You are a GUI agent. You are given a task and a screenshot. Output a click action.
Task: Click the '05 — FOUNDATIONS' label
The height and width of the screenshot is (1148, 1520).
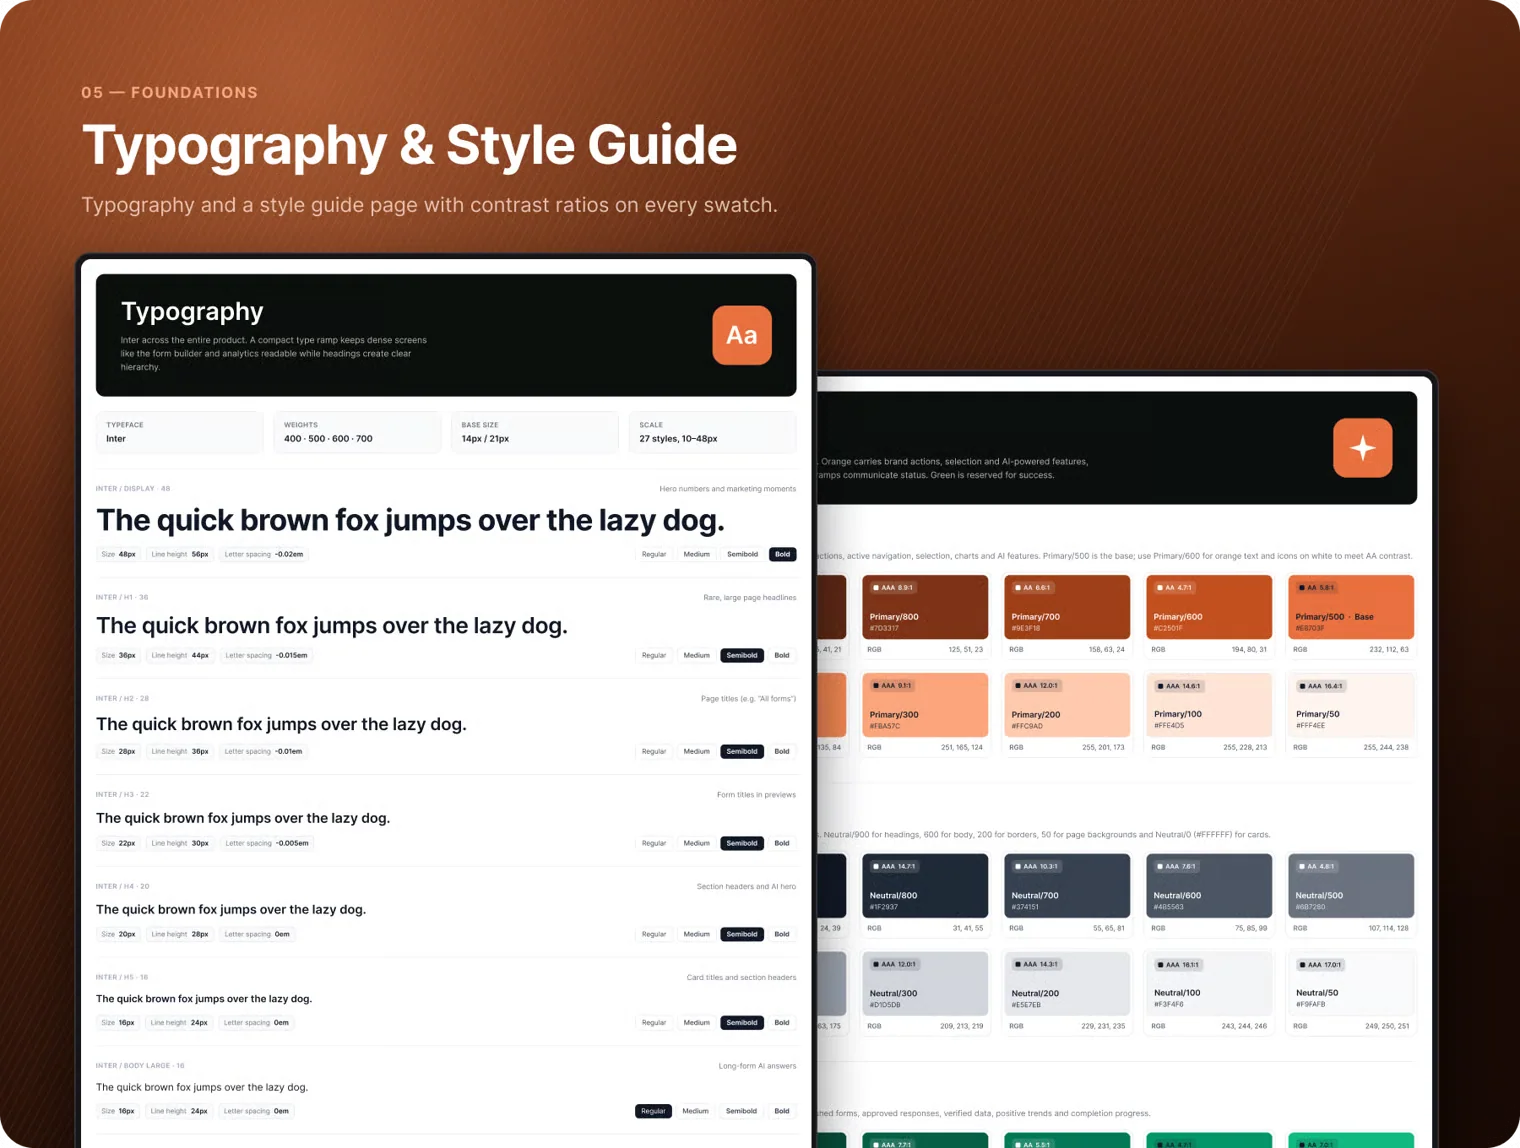click(170, 92)
